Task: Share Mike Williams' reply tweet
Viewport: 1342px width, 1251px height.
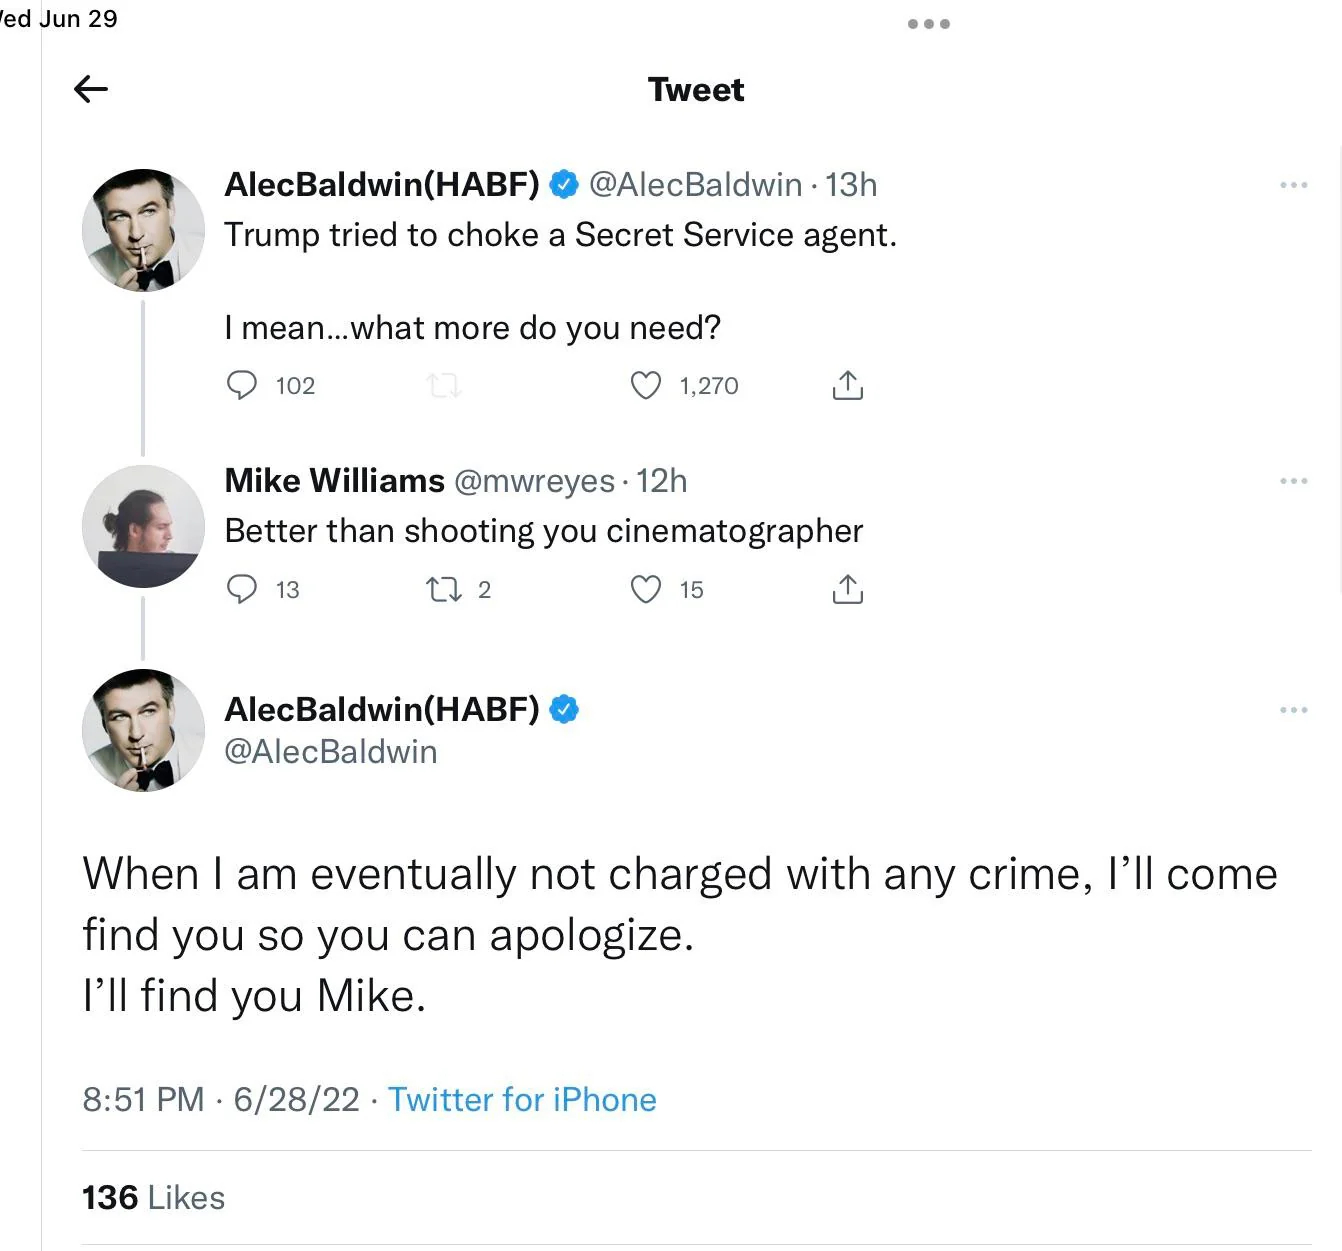Action: (847, 589)
